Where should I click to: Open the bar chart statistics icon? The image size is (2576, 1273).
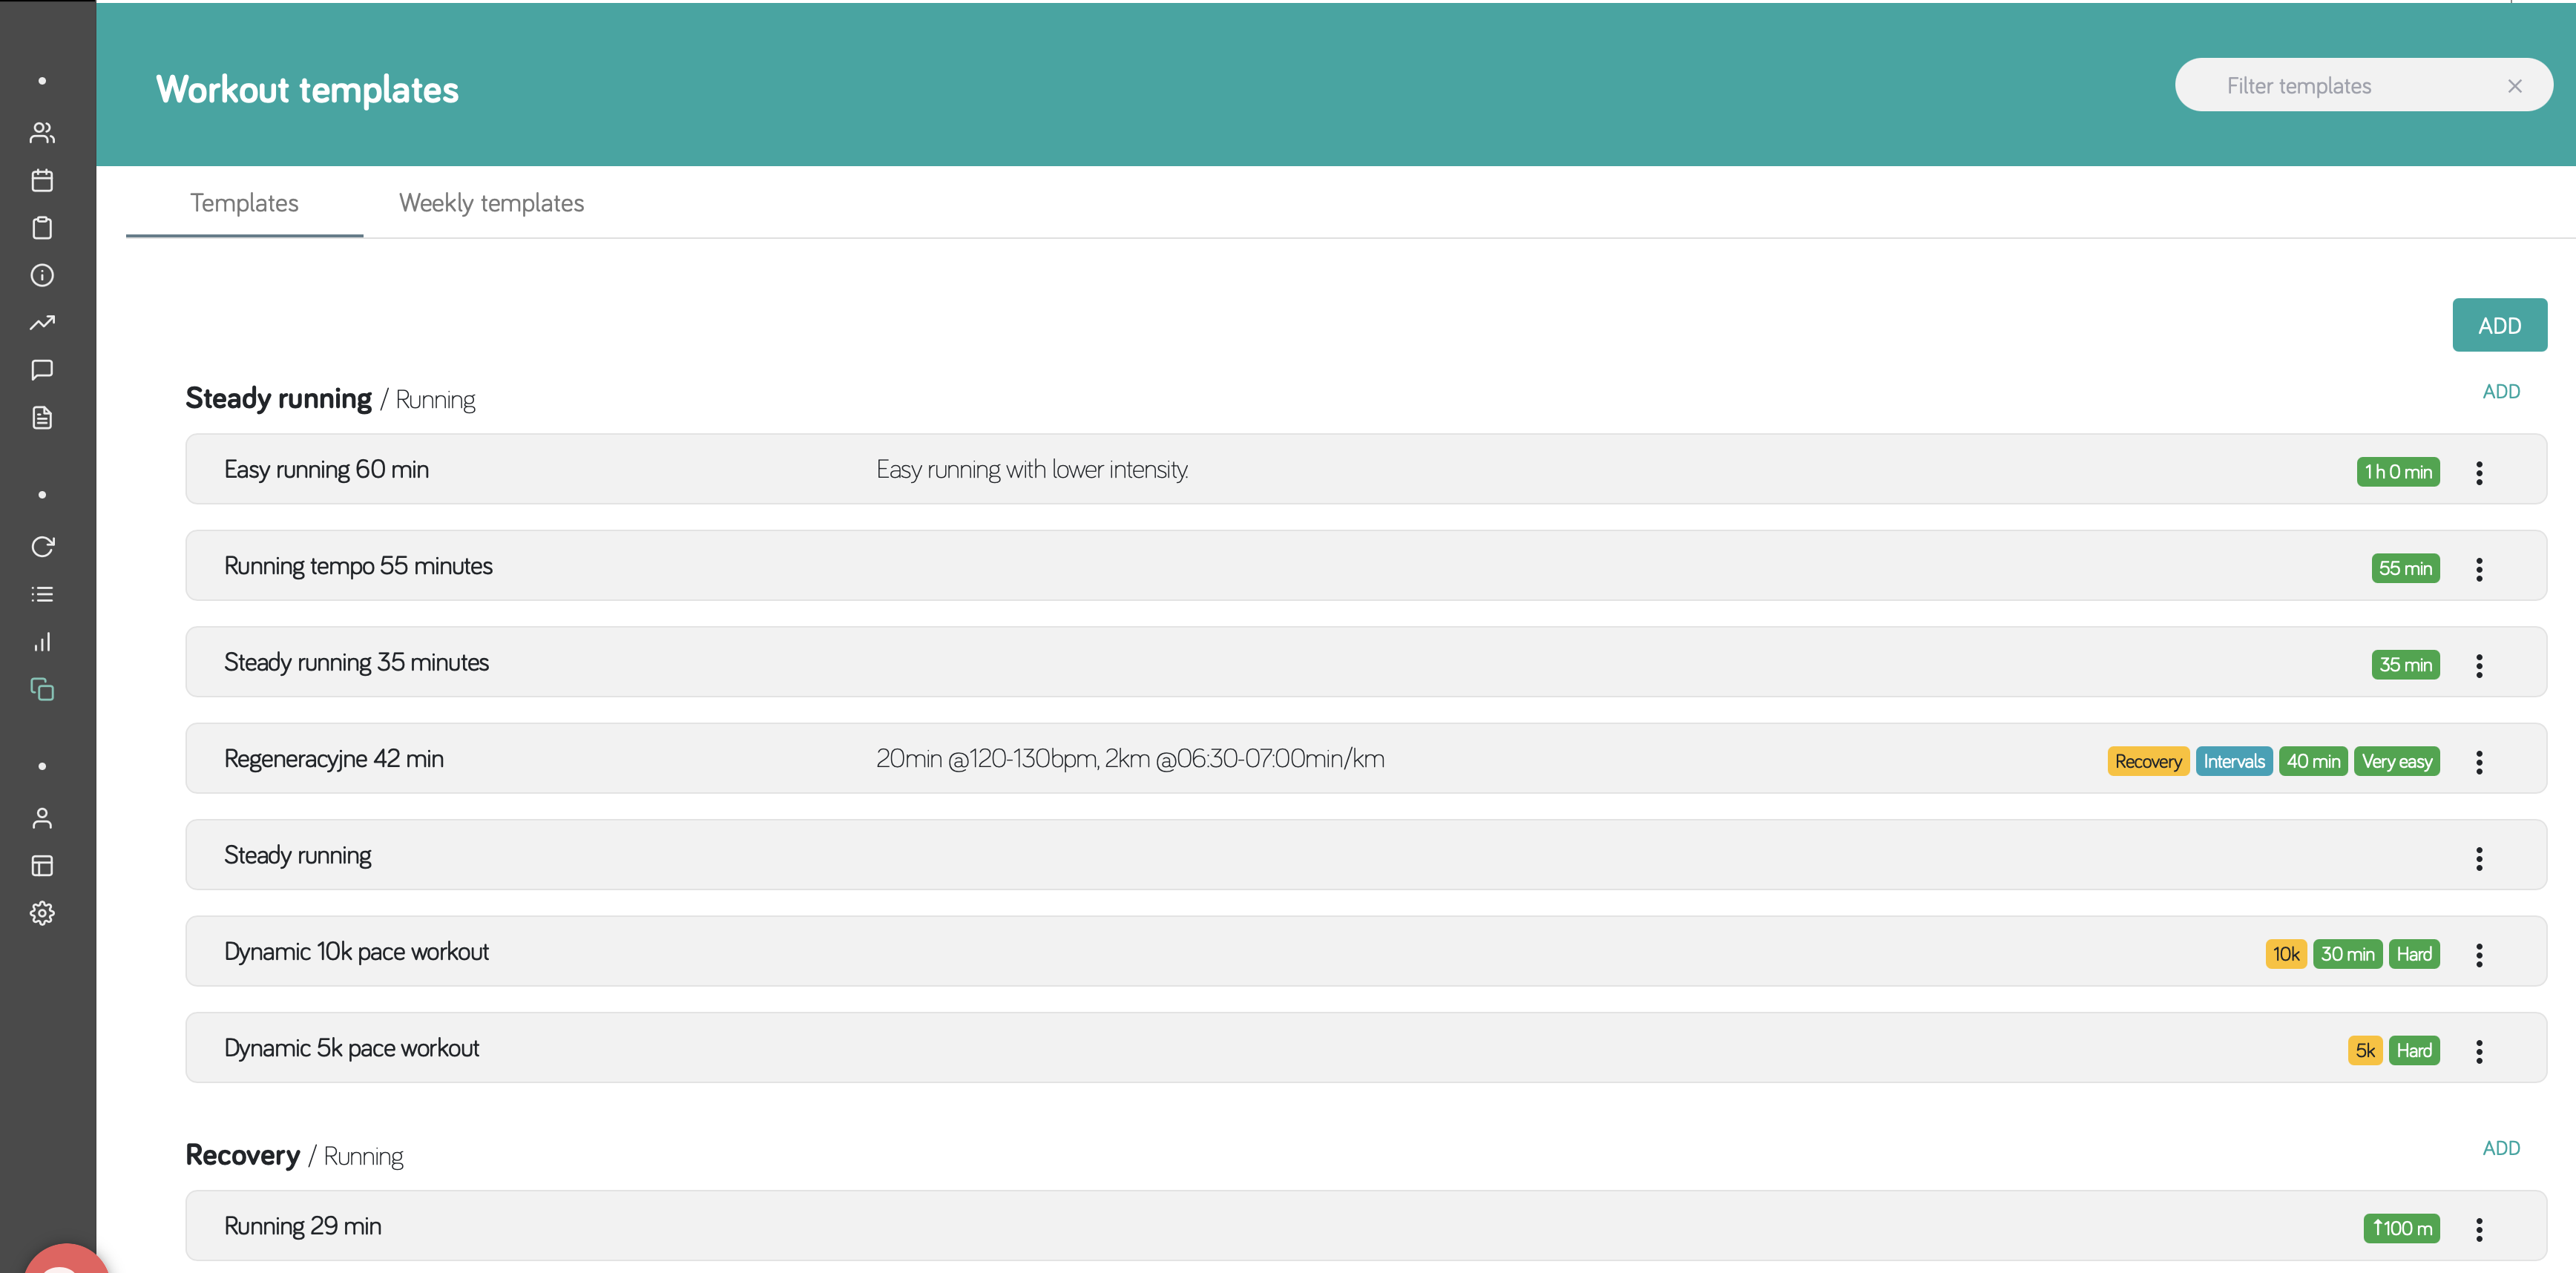42,642
